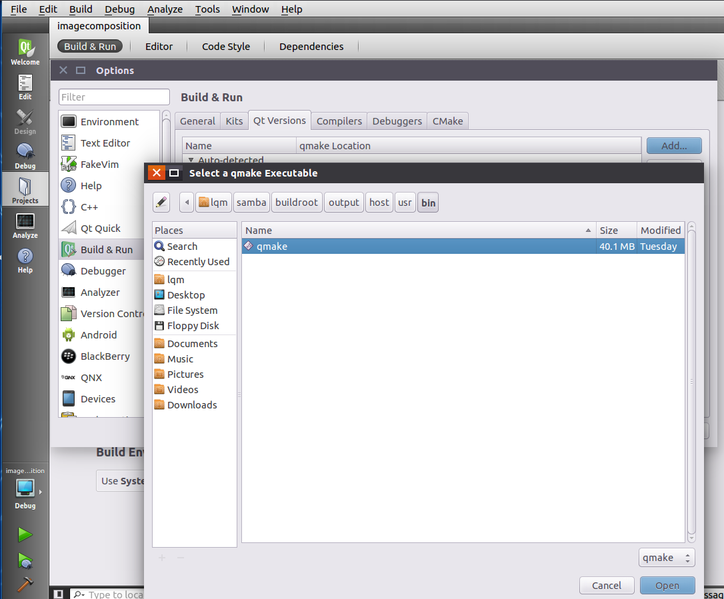
Task: Open the qmake file type filter dropdown
Action: [x=666, y=558]
